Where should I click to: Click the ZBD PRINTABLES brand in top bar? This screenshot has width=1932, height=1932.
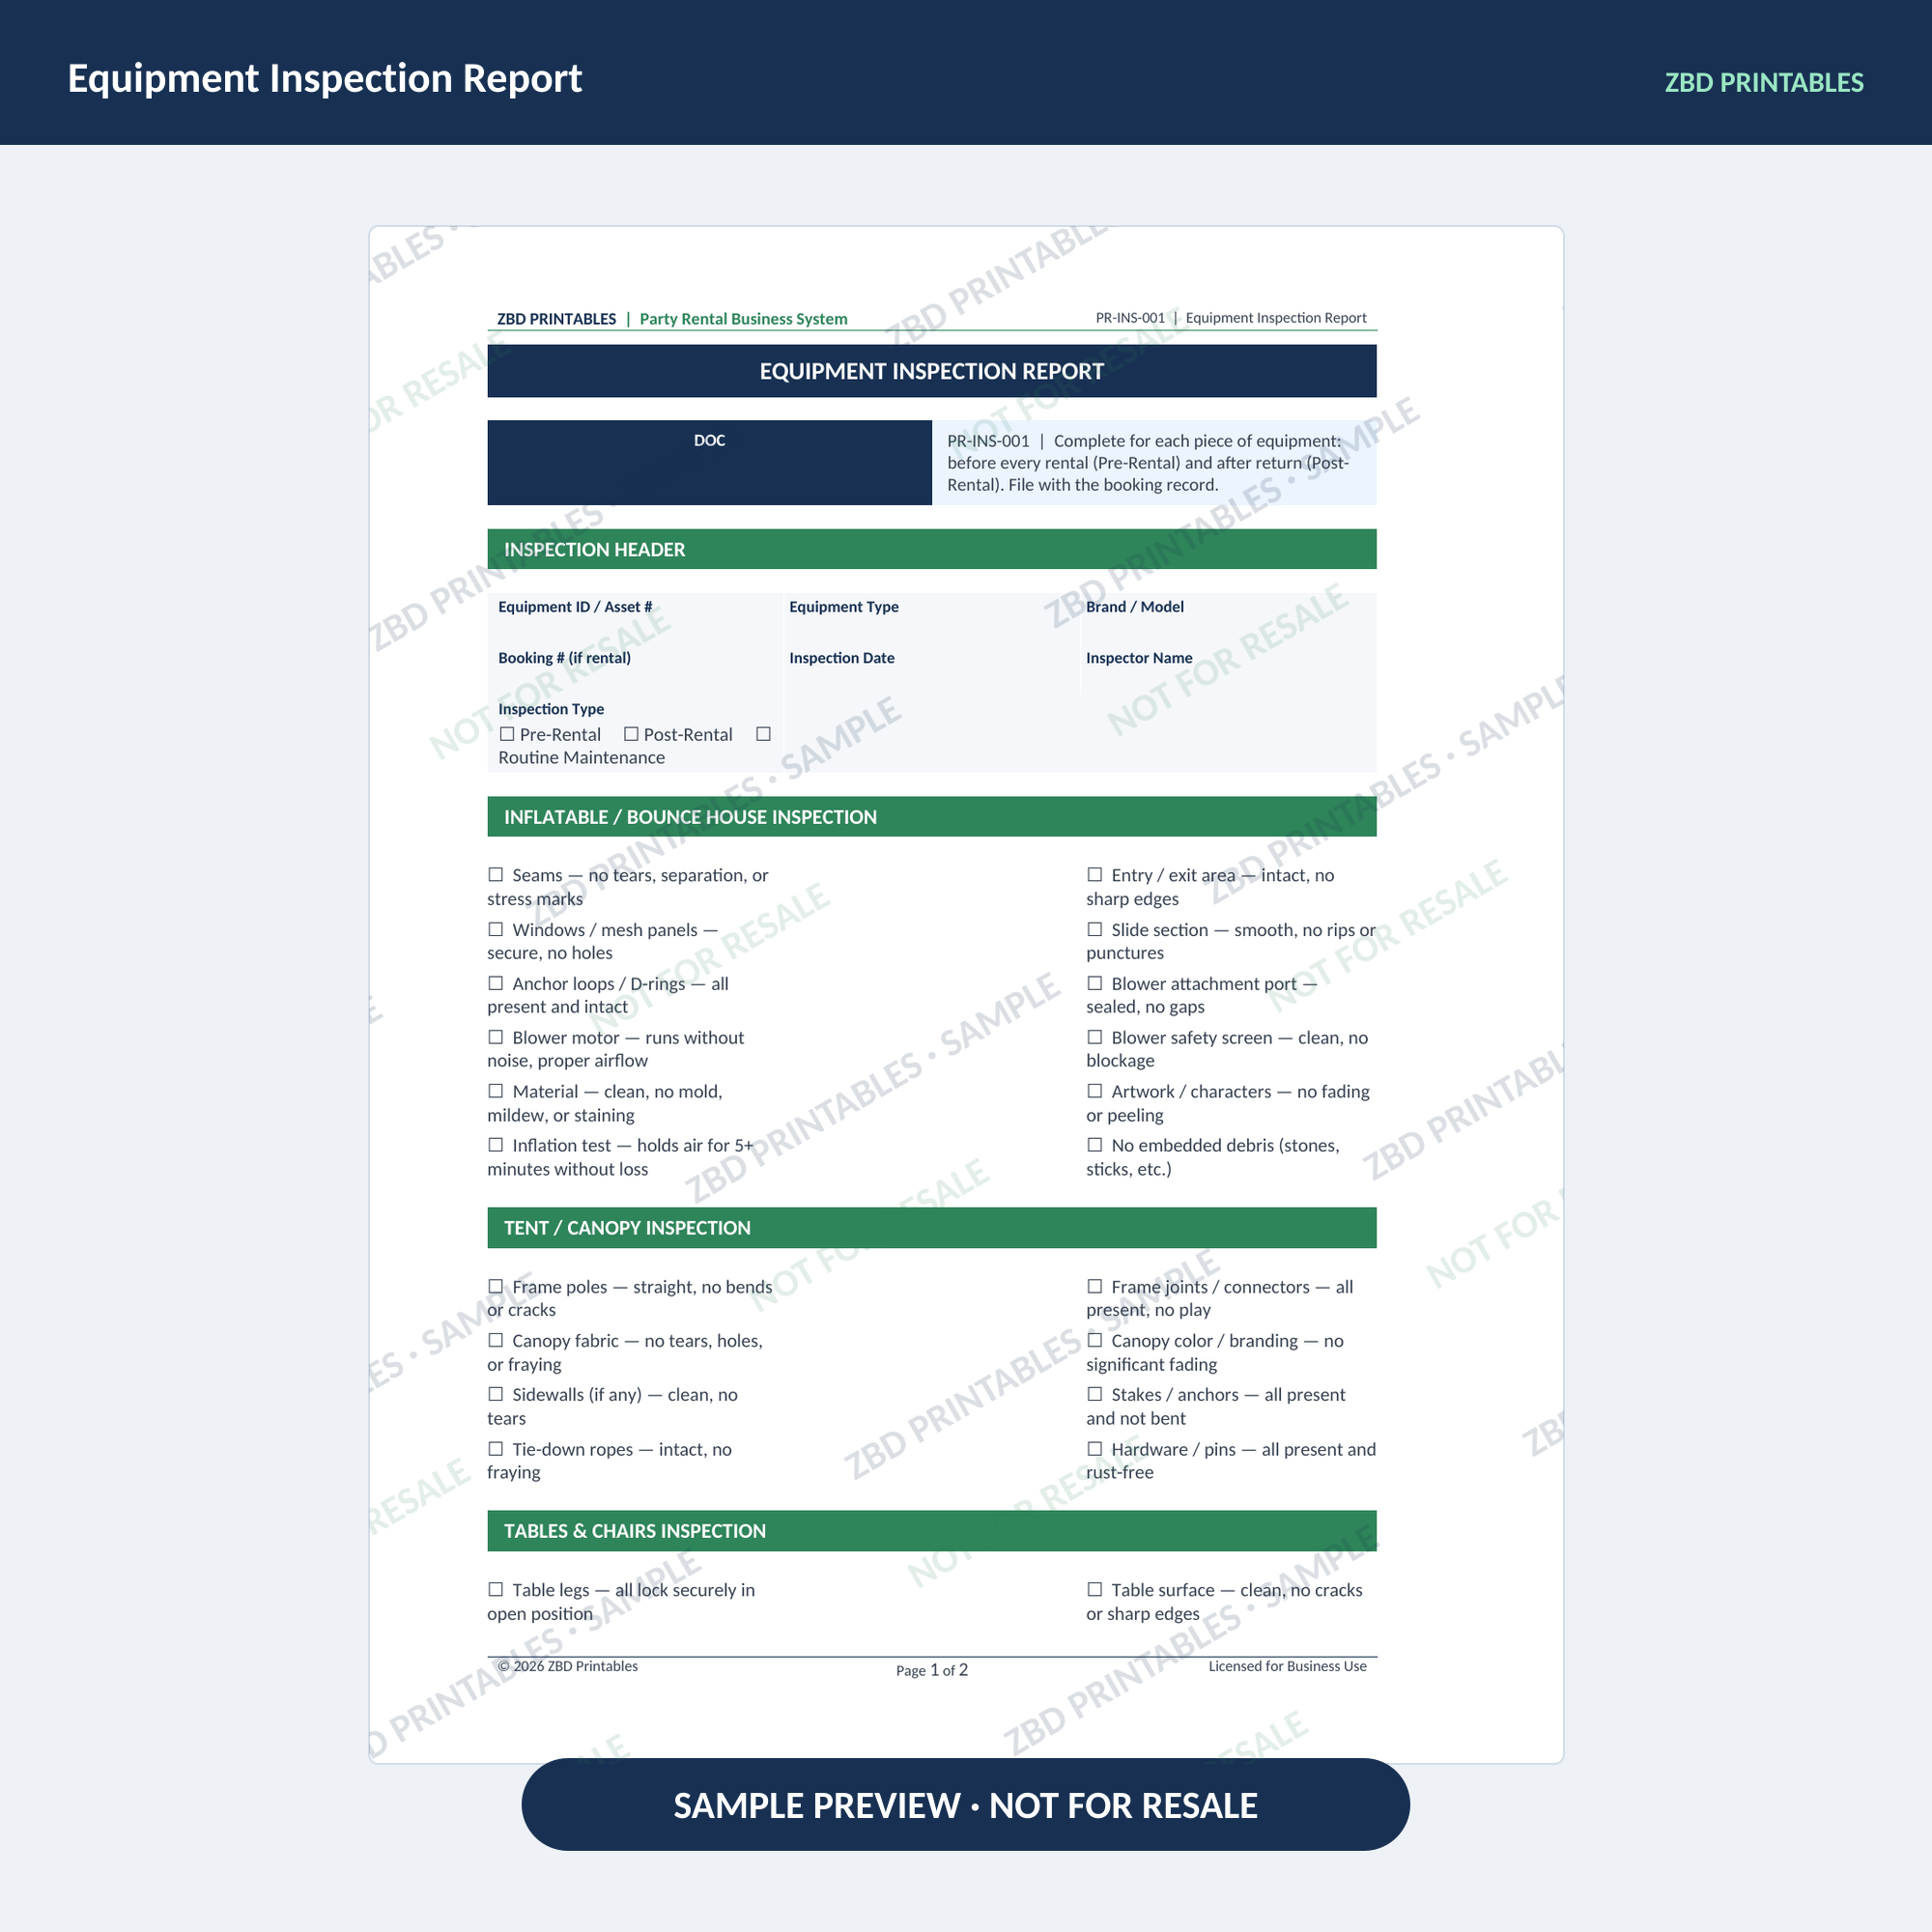(1764, 82)
